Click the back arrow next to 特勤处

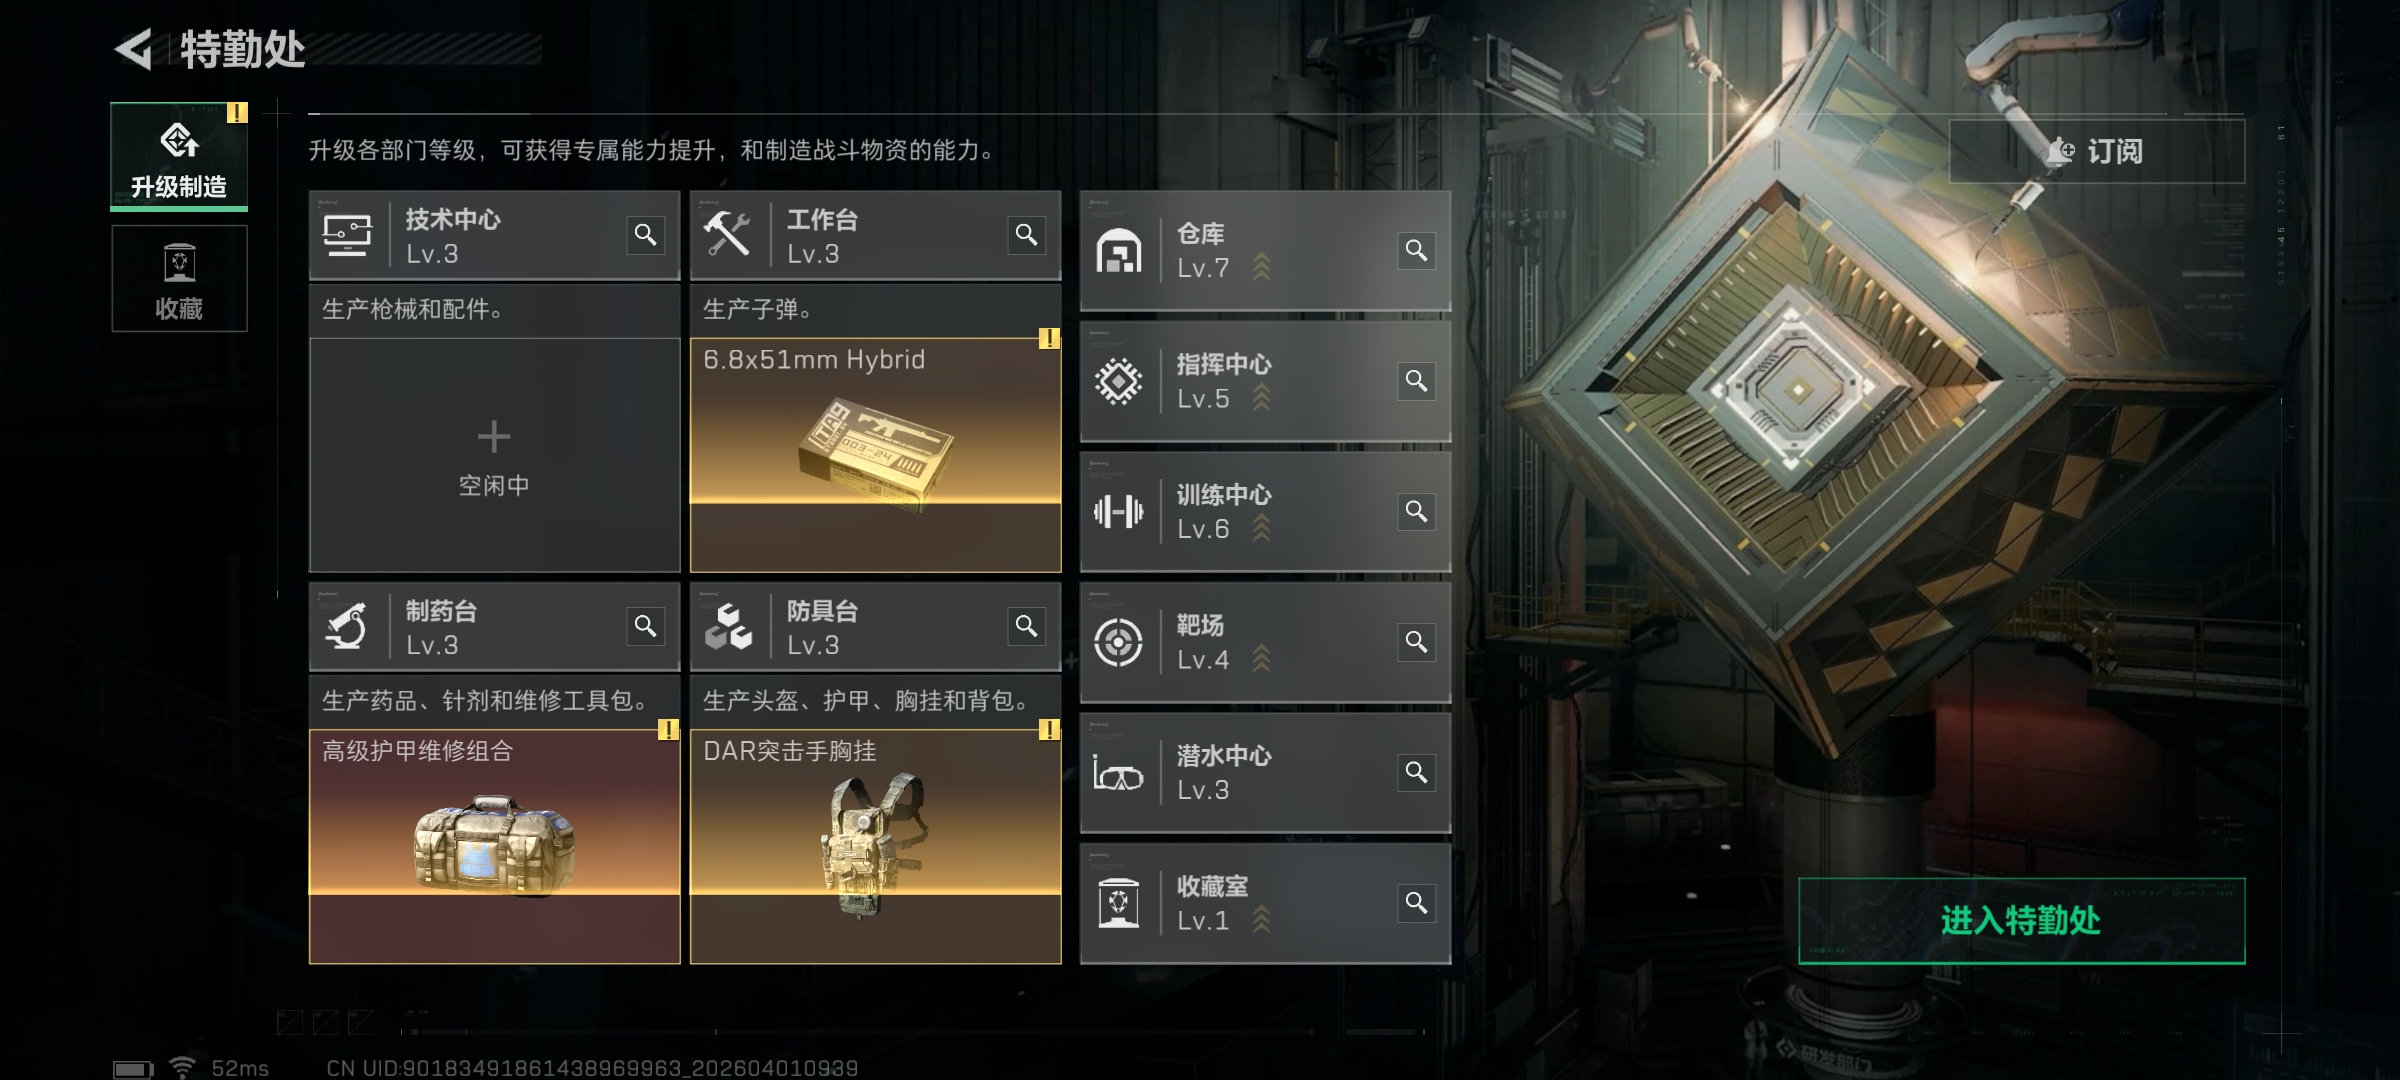click(x=133, y=49)
